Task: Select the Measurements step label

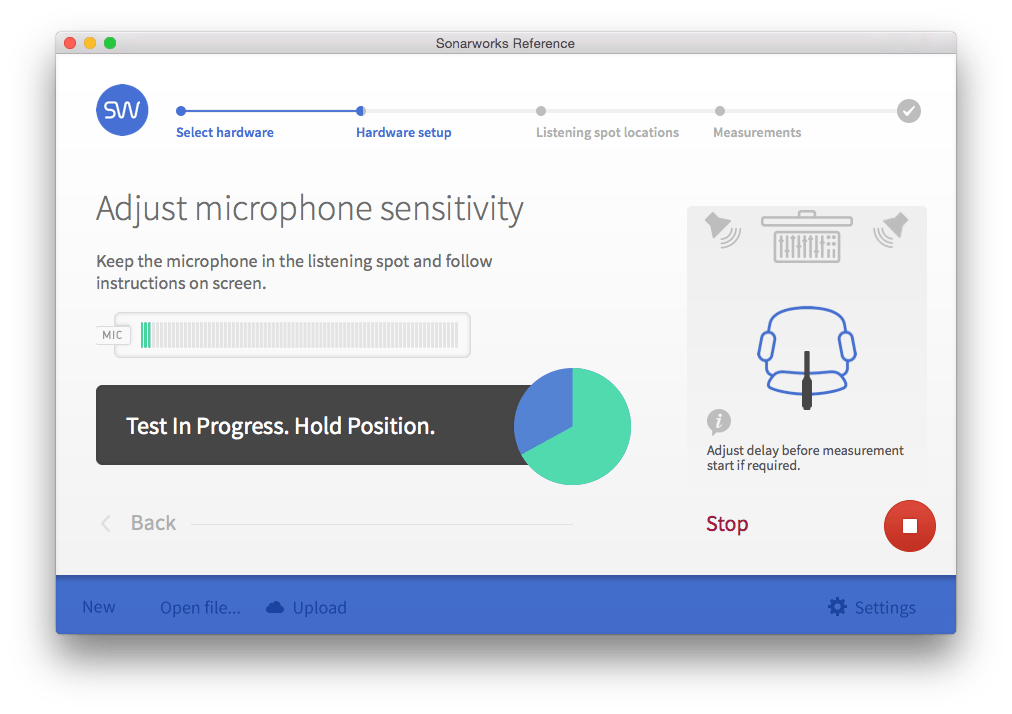Action: (756, 131)
